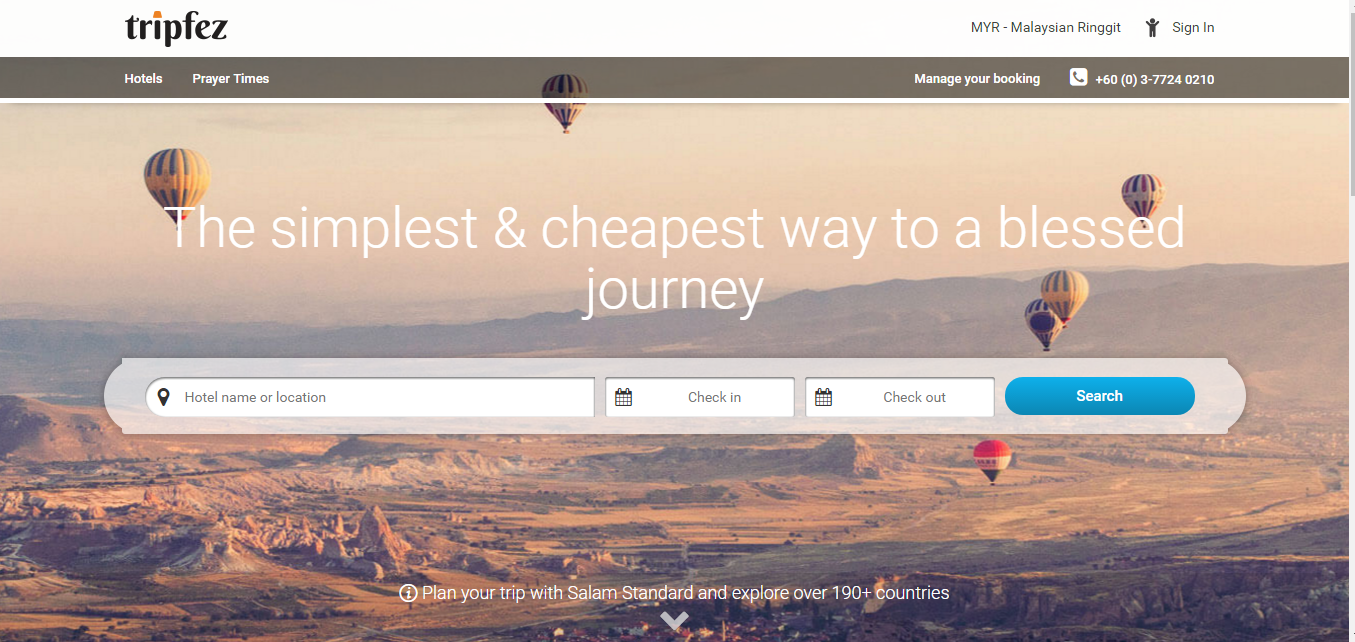Screen dimensions: 1355x642
Task: Click the red hot air balloon below Search
Action: click(992, 461)
